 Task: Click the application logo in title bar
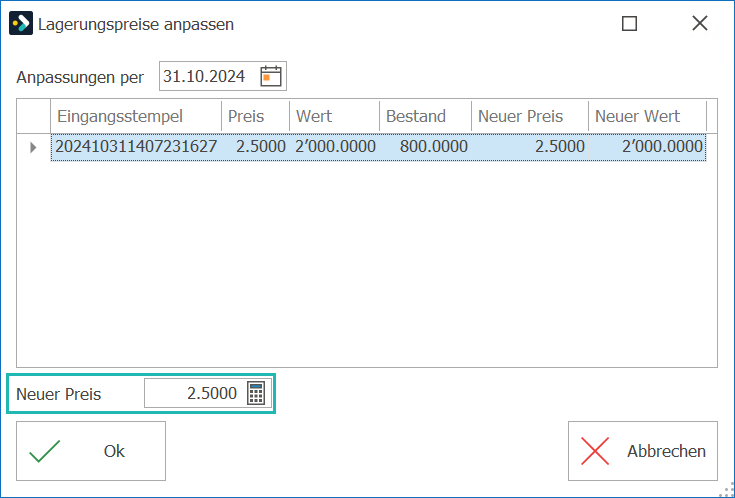21,23
